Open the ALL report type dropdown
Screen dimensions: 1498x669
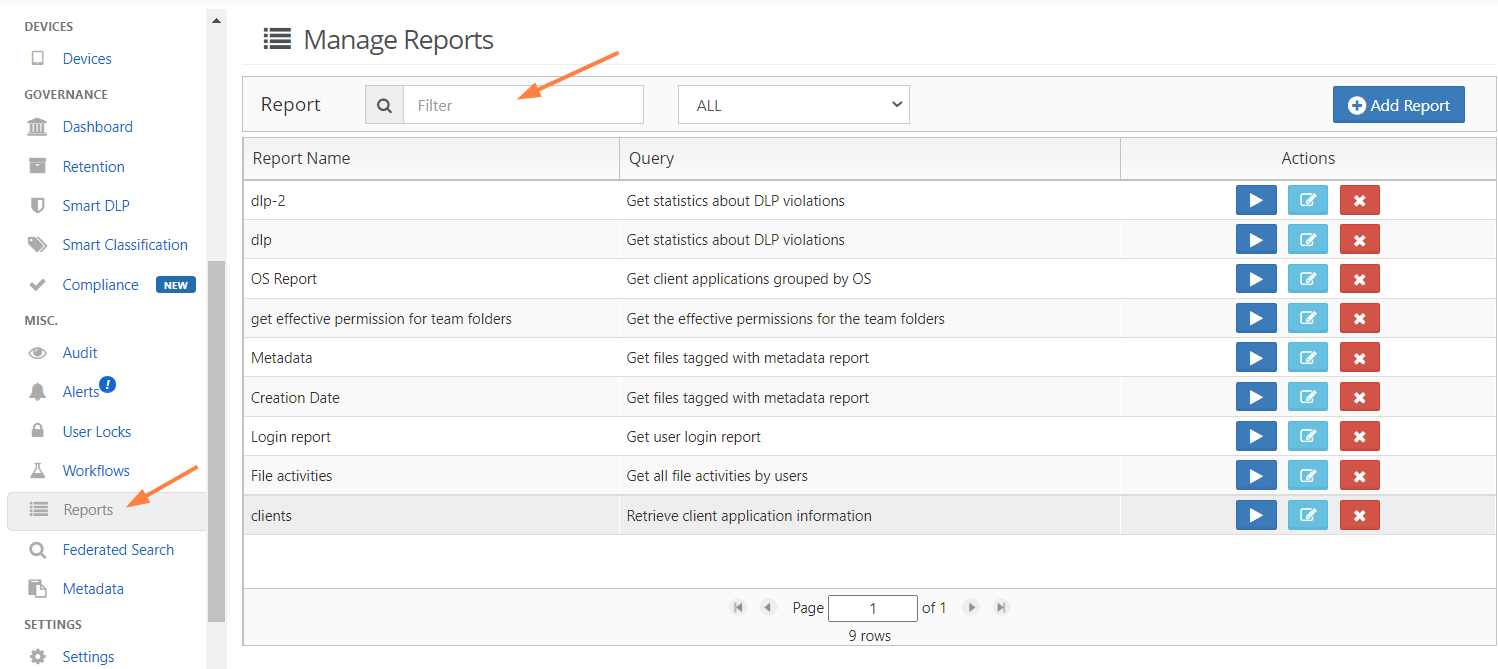(793, 105)
